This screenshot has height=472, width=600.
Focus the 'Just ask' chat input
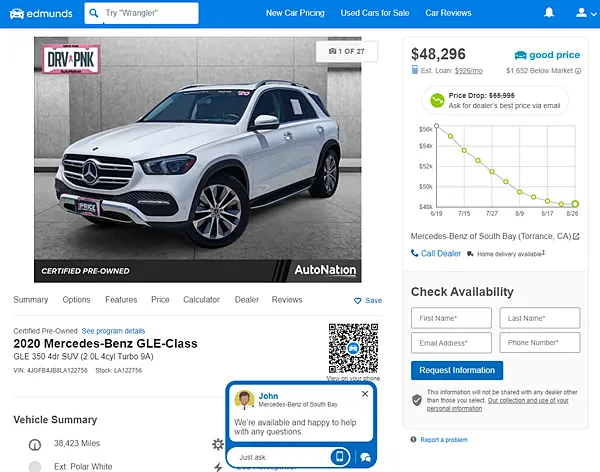pos(279,457)
